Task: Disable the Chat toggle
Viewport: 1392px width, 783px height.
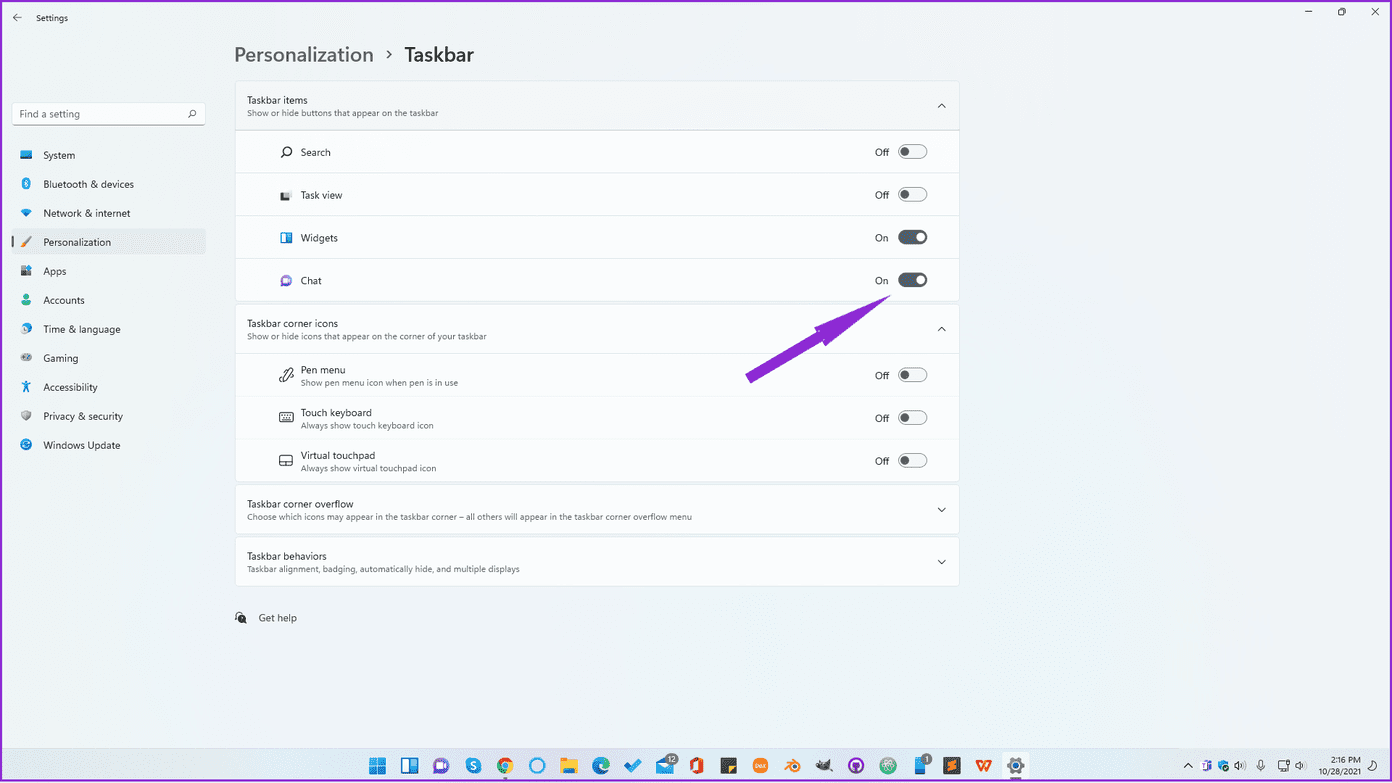Action: (x=912, y=281)
